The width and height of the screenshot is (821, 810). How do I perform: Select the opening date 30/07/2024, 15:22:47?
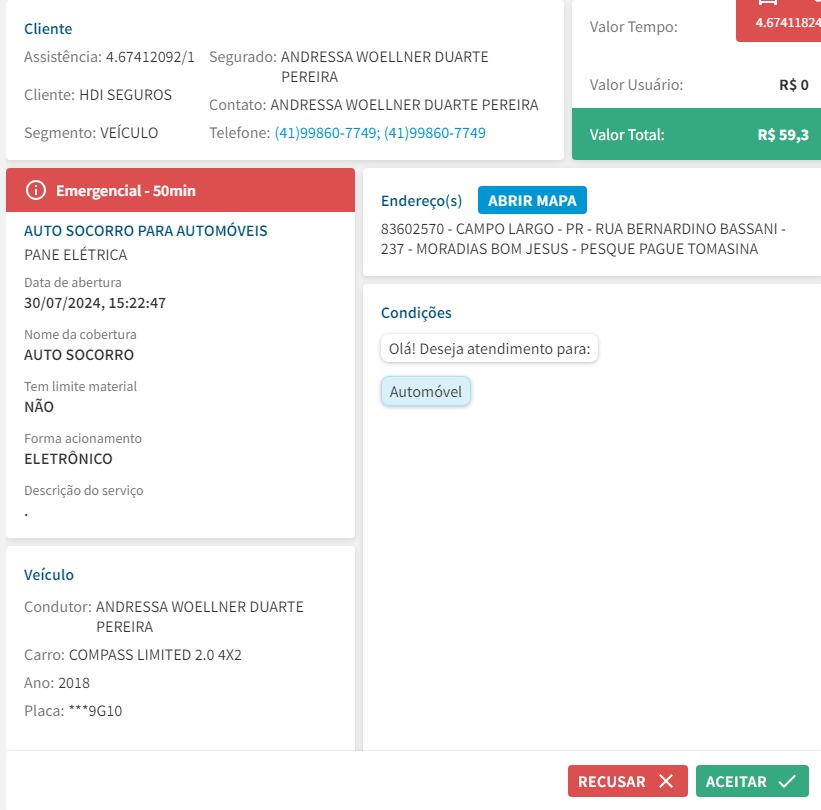(95, 303)
